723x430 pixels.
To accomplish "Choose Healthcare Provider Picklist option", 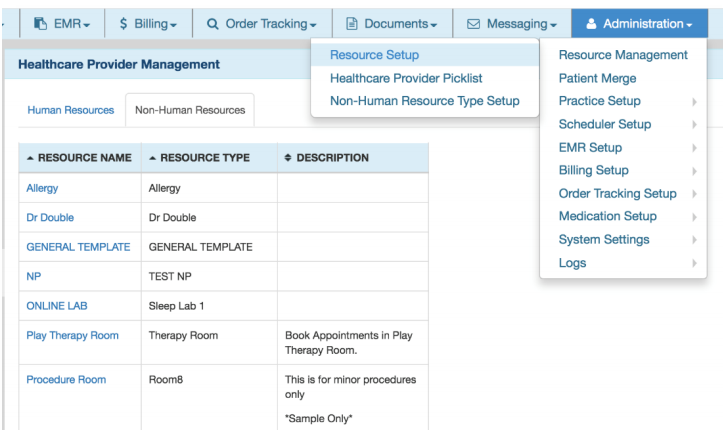I will click(x=406, y=78).
